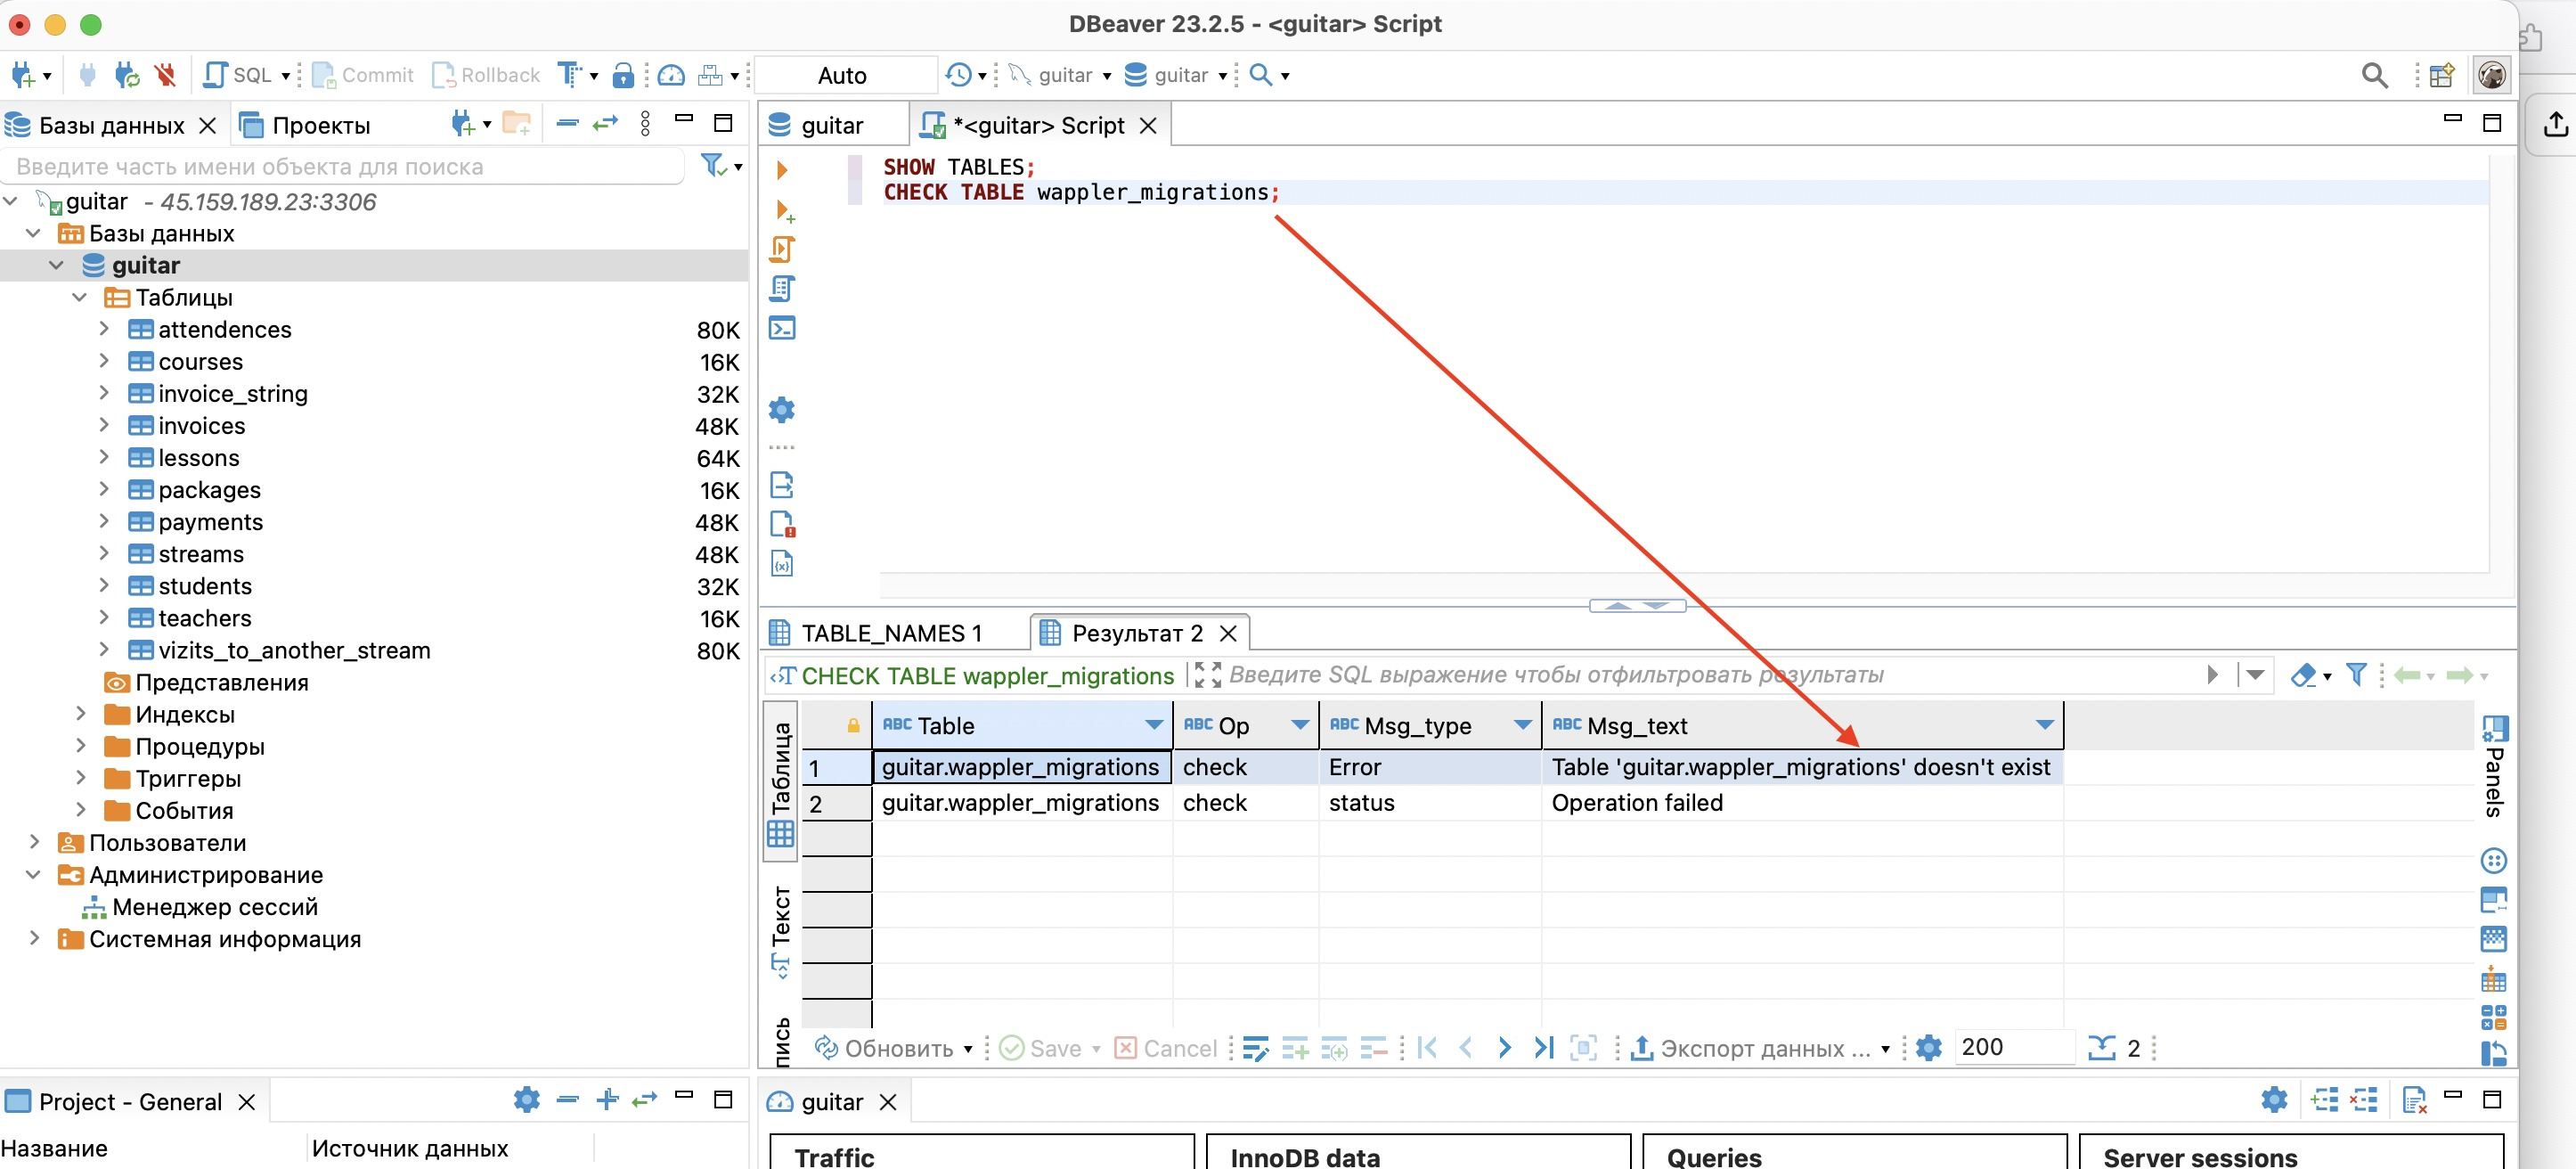The height and width of the screenshot is (1169, 2576).
Task: Select the lessons table
Action: (x=198, y=457)
